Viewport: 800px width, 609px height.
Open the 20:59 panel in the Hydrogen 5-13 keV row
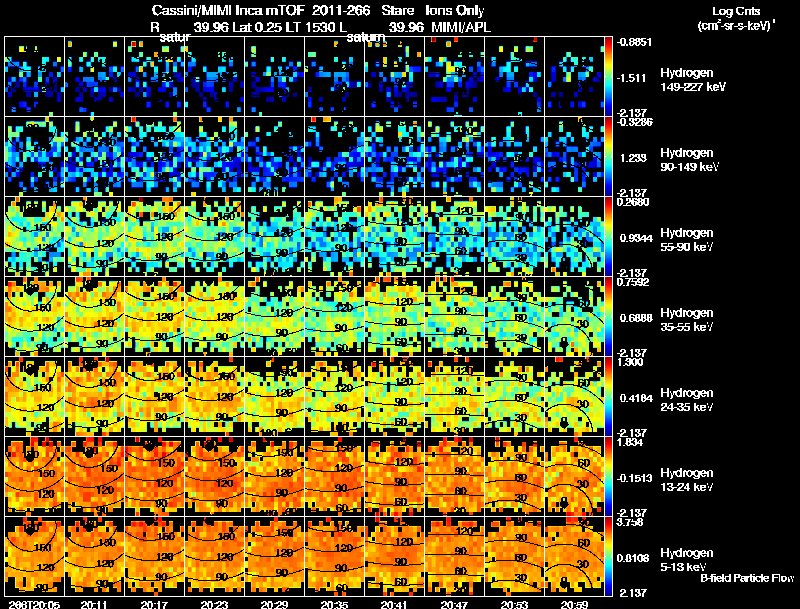574,557
